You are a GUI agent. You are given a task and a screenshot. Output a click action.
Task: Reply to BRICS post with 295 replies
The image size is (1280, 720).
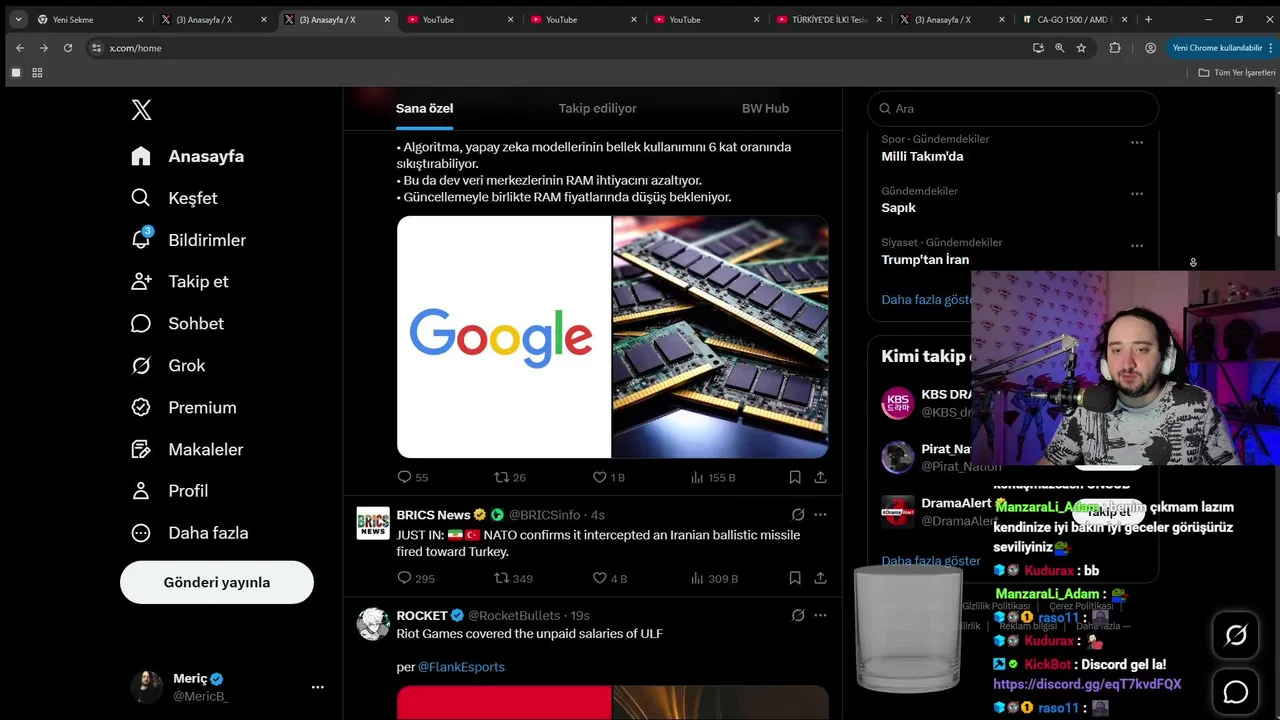coord(416,578)
